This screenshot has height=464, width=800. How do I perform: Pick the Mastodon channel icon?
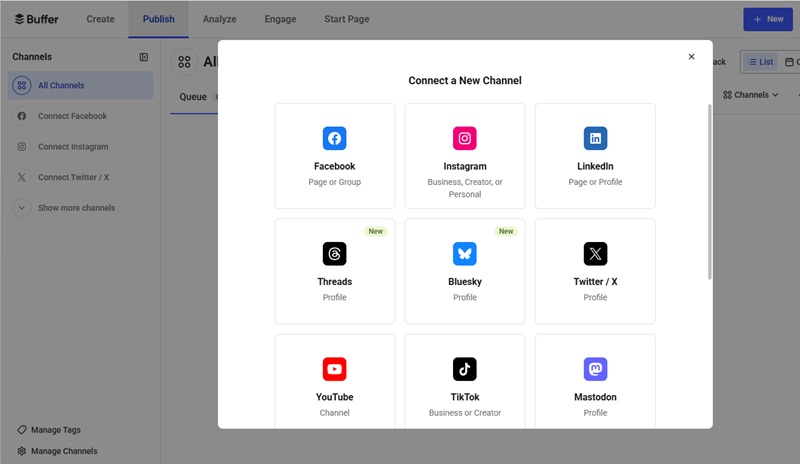pyautogui.click(x=595, y=369)
